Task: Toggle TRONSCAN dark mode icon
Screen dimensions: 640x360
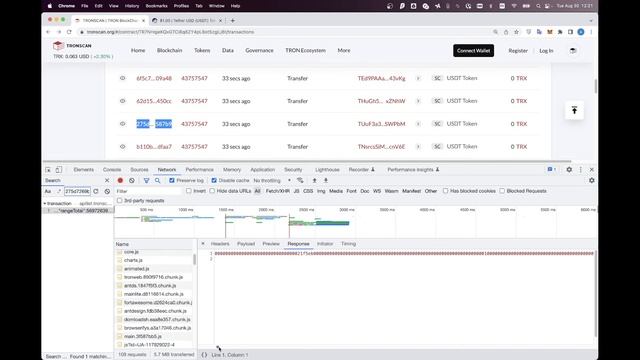Action: point(573,51)
